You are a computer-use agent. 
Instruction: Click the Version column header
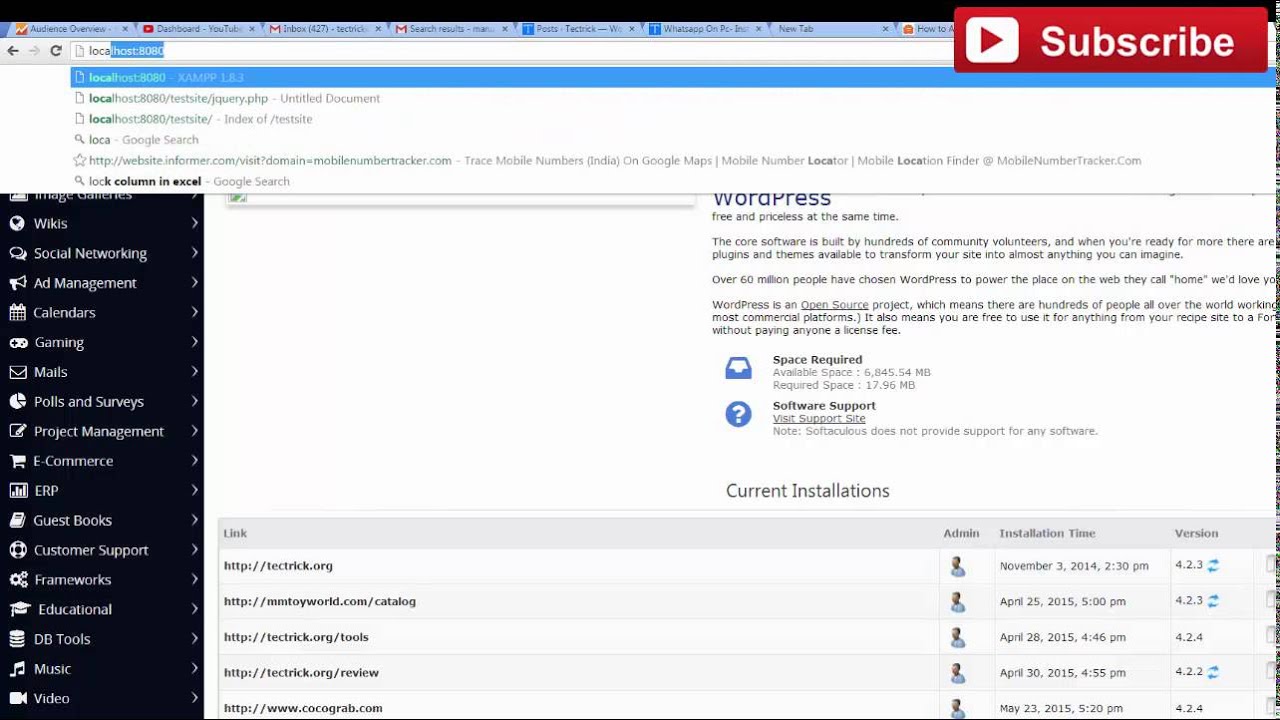point(1196,534)
